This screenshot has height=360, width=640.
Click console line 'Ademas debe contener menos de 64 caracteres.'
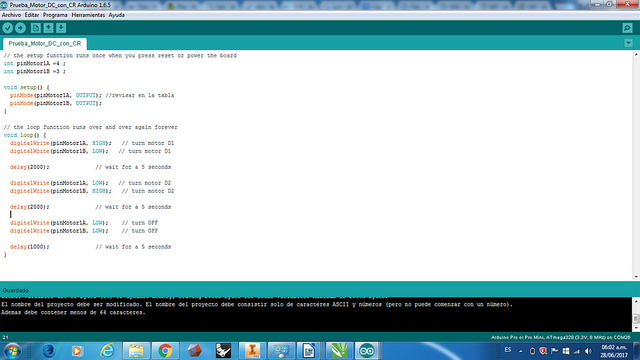[x=73, y=313]
